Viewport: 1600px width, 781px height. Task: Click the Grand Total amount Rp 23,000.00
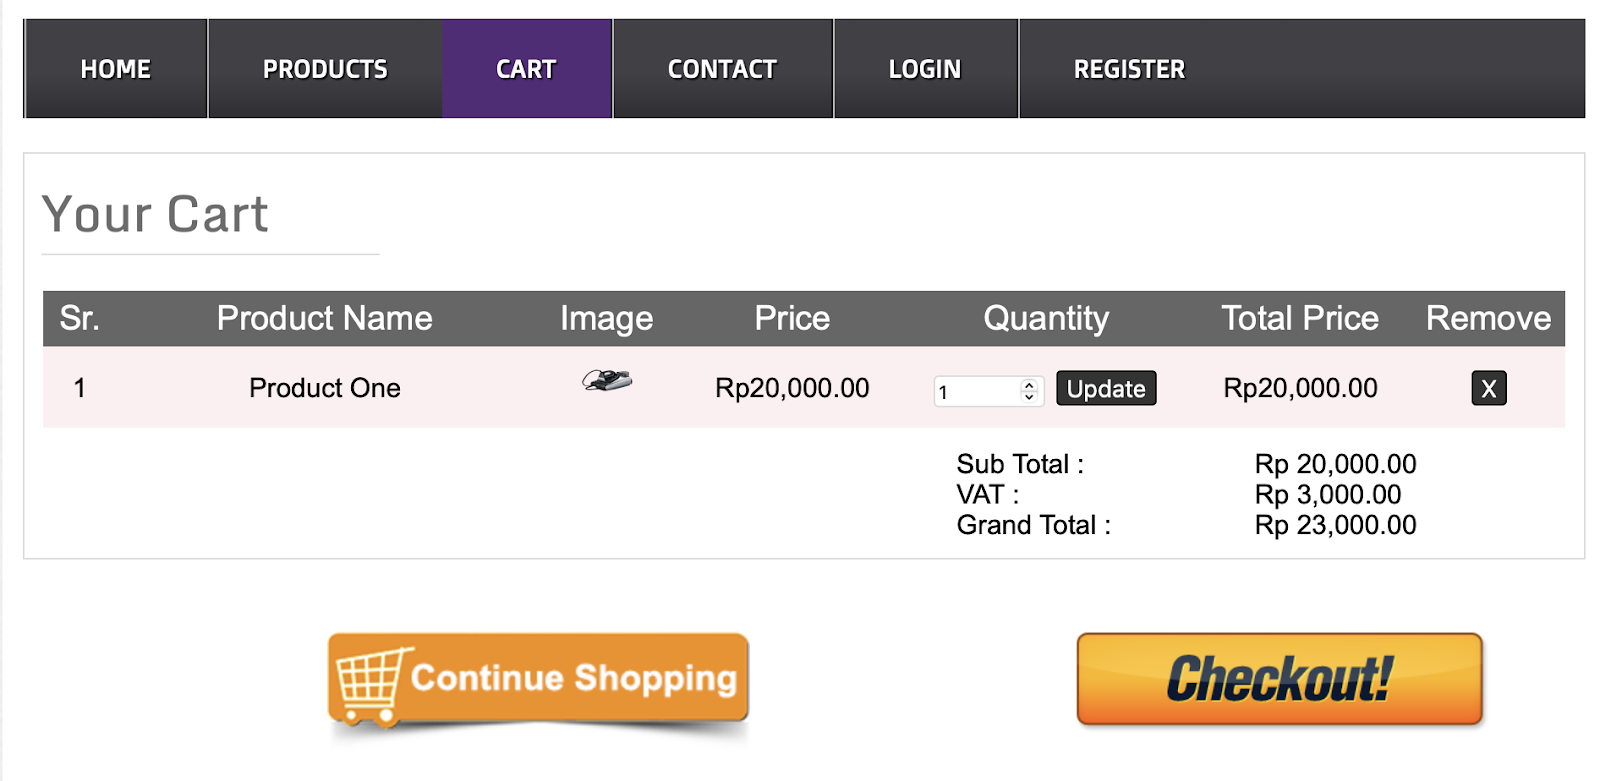[x=1335, y=525]
